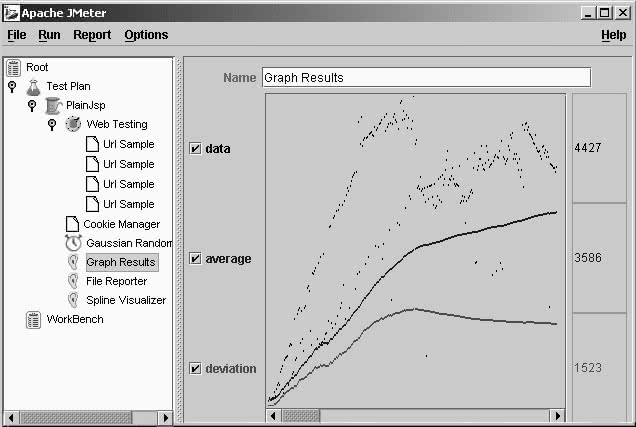Viewport: 636px width, 427px height.
Task: Select the Test Plan tree item
Action: click(69, 86)
